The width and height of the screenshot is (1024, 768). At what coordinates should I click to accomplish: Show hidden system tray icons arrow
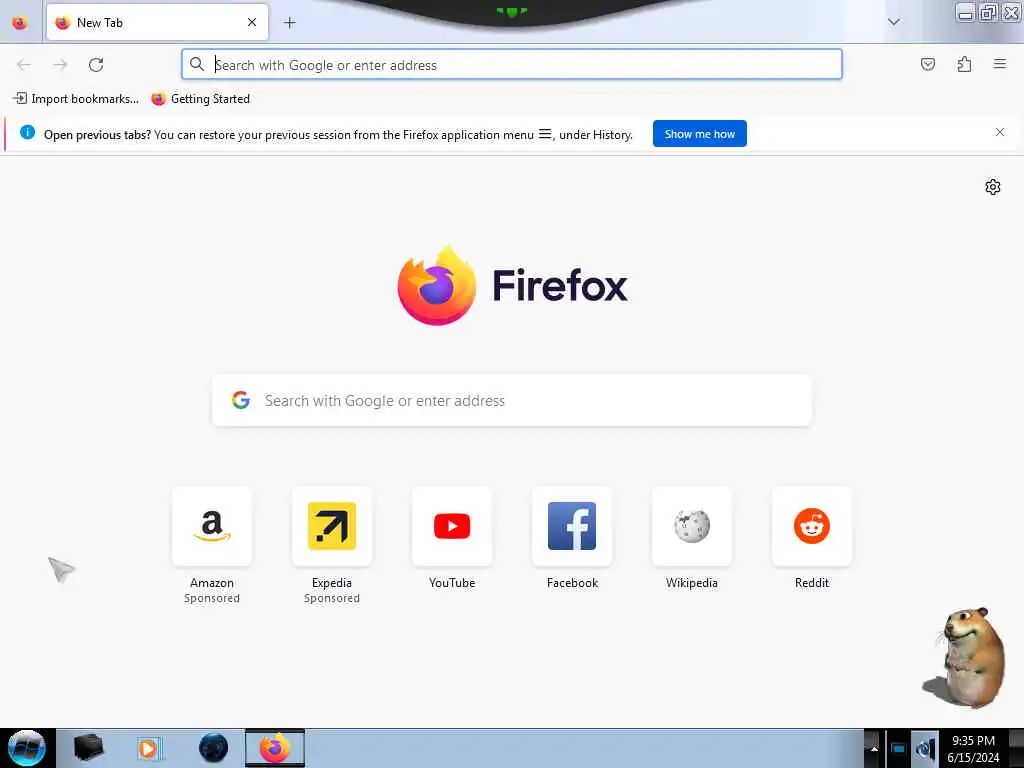873,748
